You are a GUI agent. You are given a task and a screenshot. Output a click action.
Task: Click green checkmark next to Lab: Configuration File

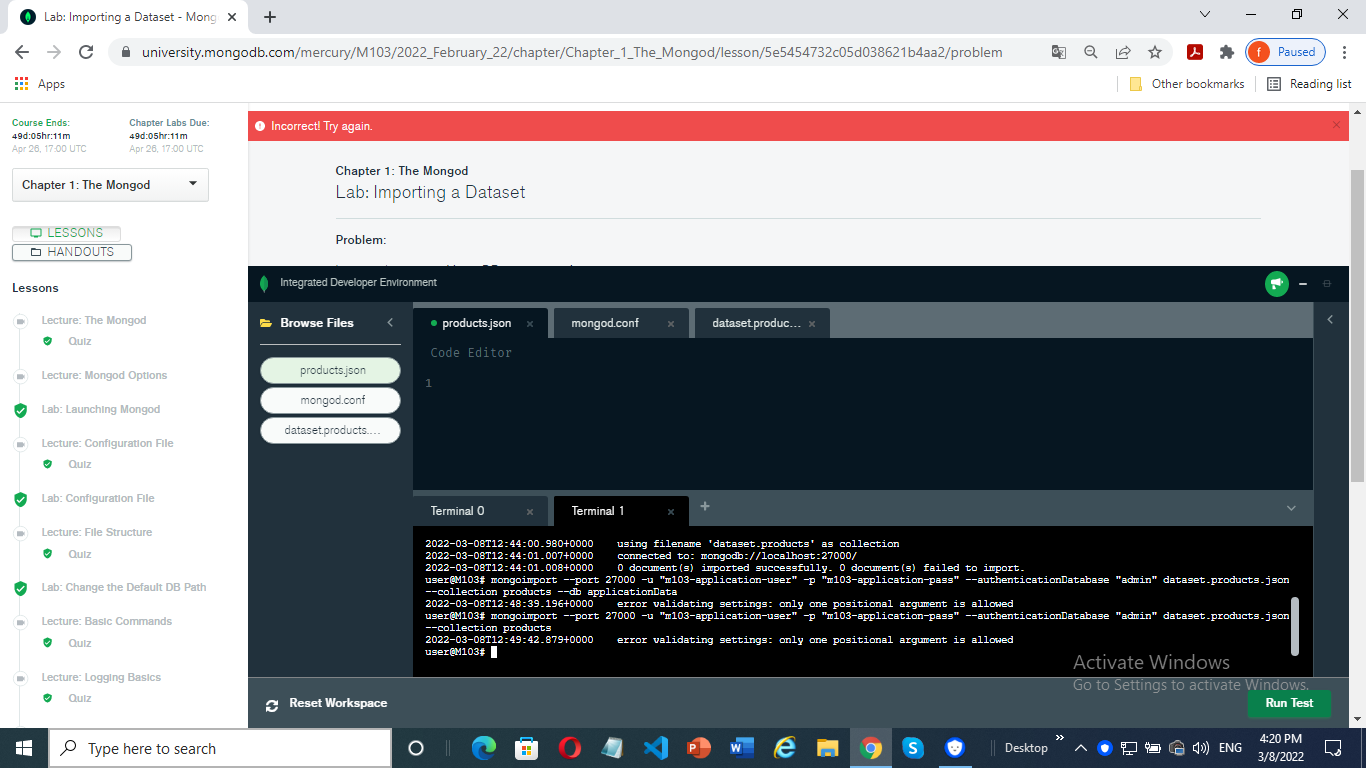(x=20, y=498)
